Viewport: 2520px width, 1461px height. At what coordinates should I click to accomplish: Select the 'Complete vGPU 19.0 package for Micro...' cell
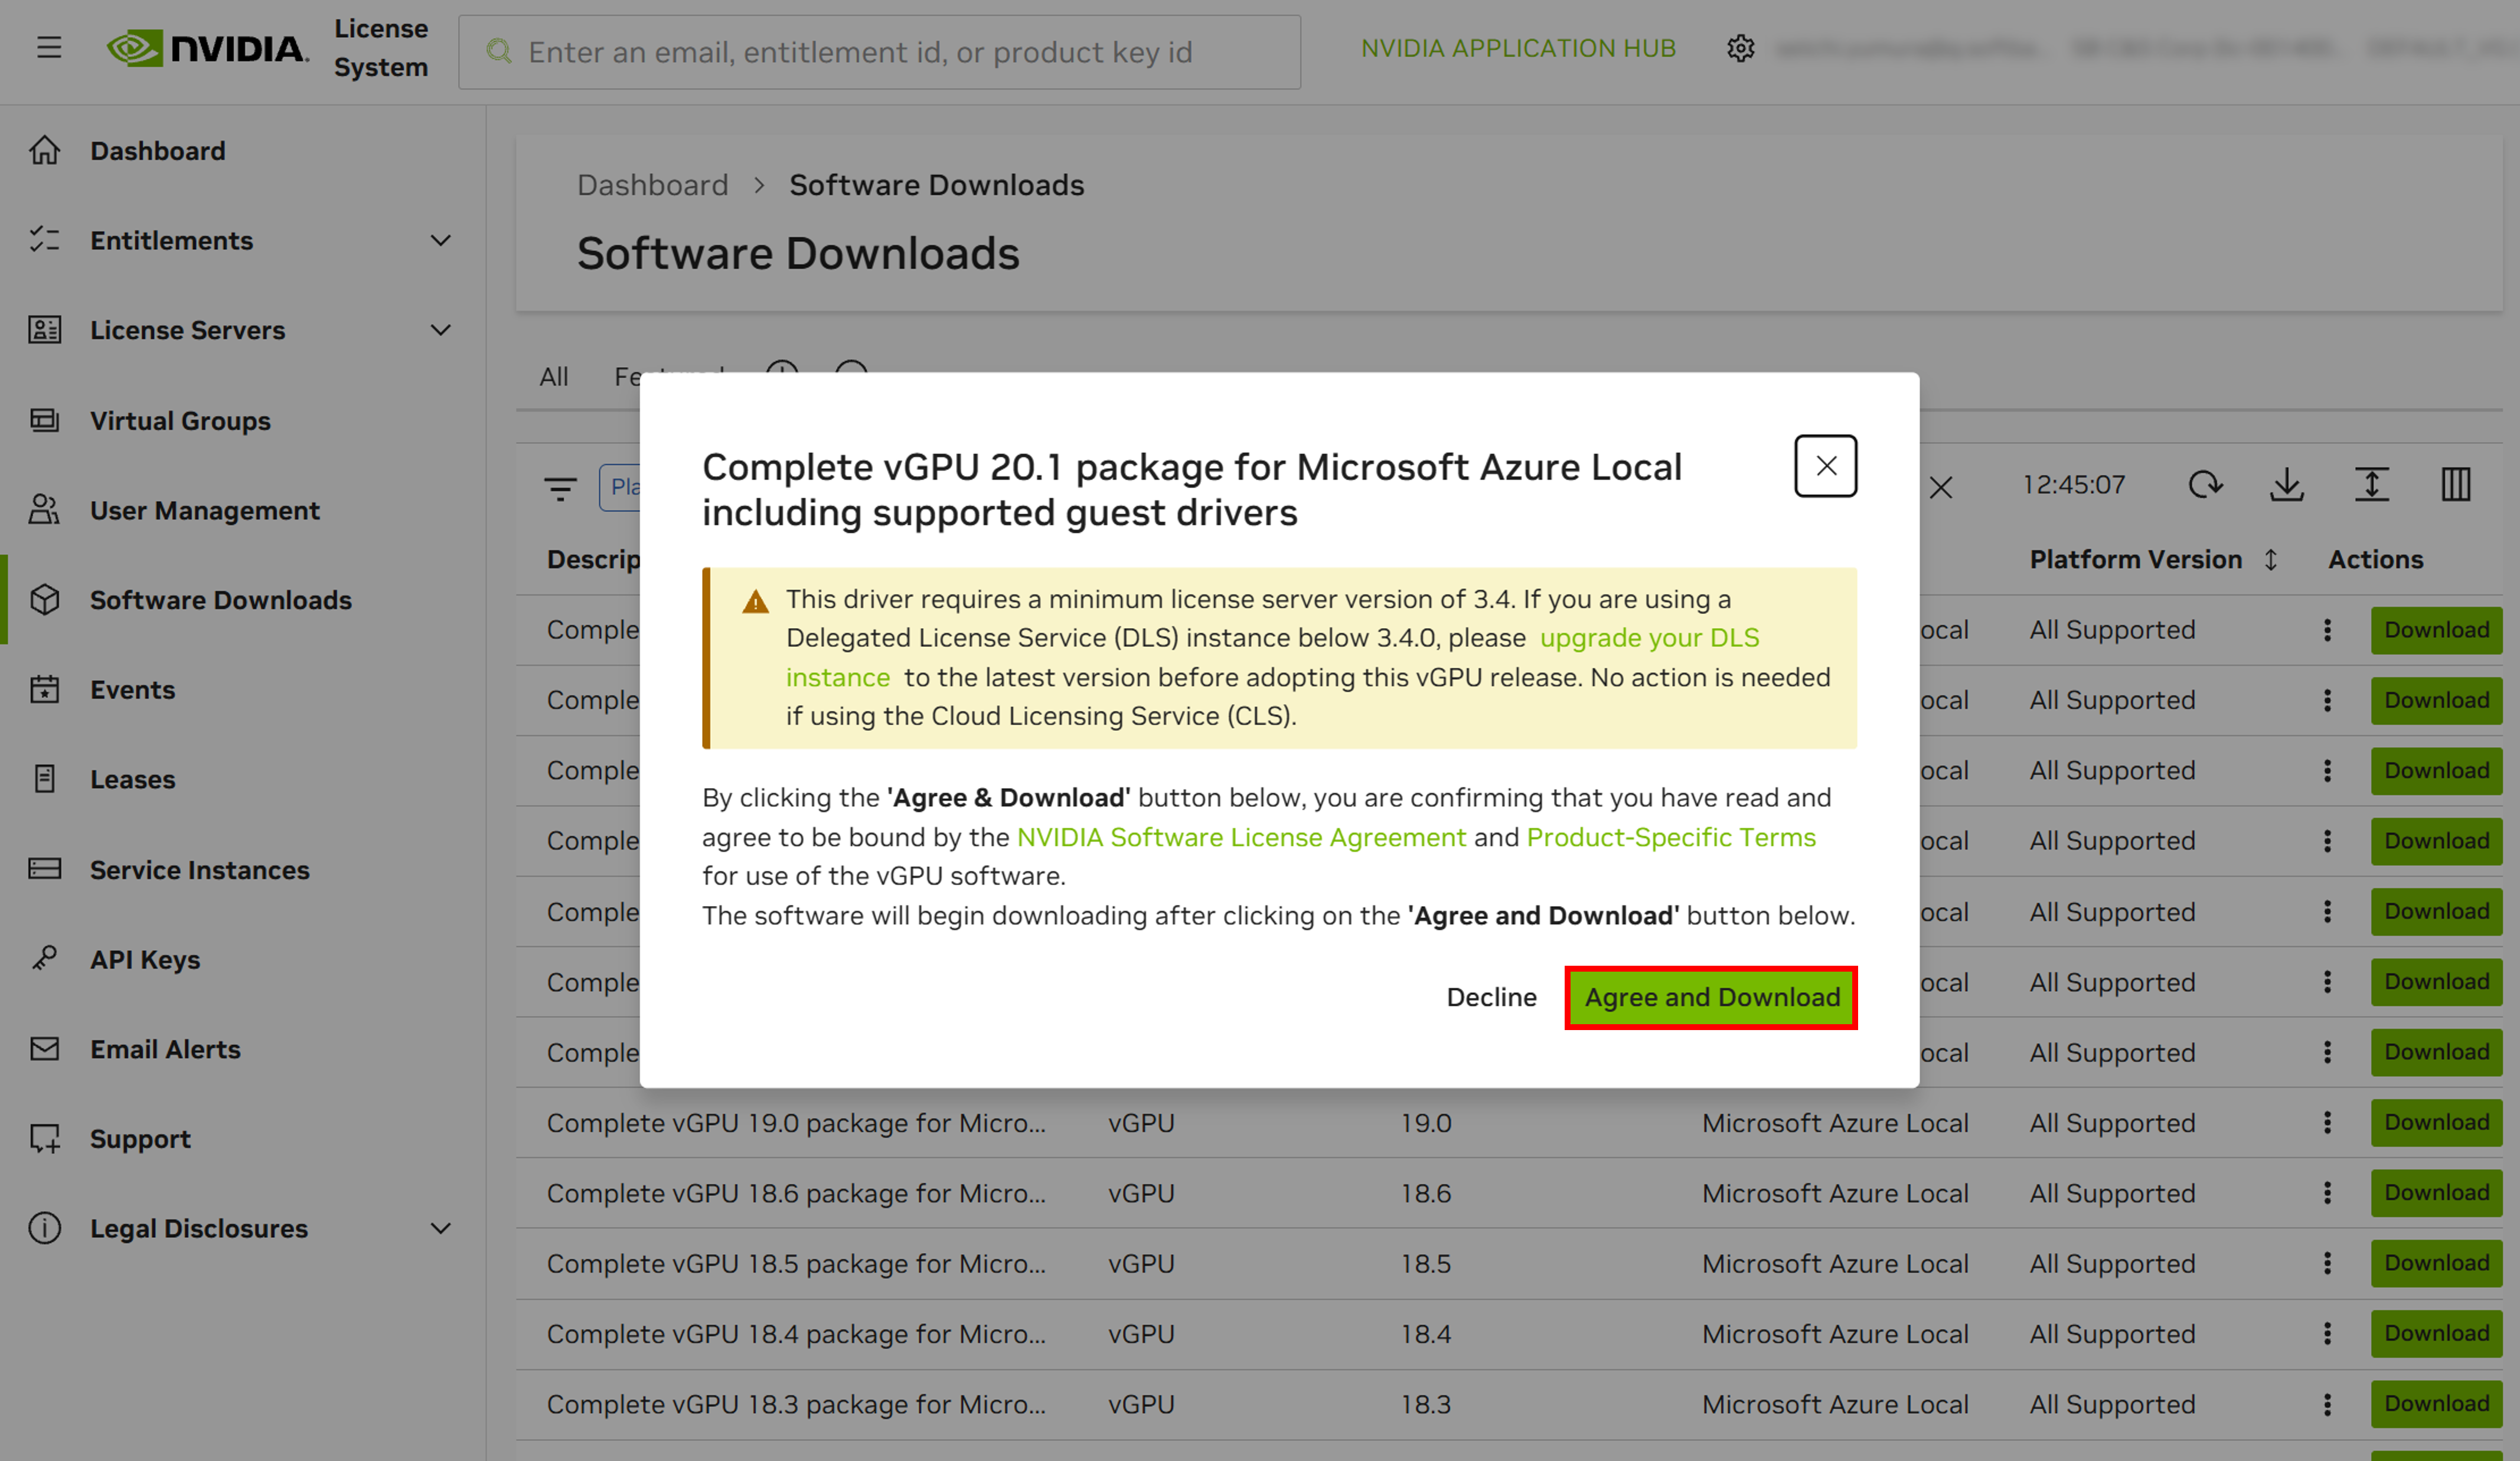tap(796, 1123)
